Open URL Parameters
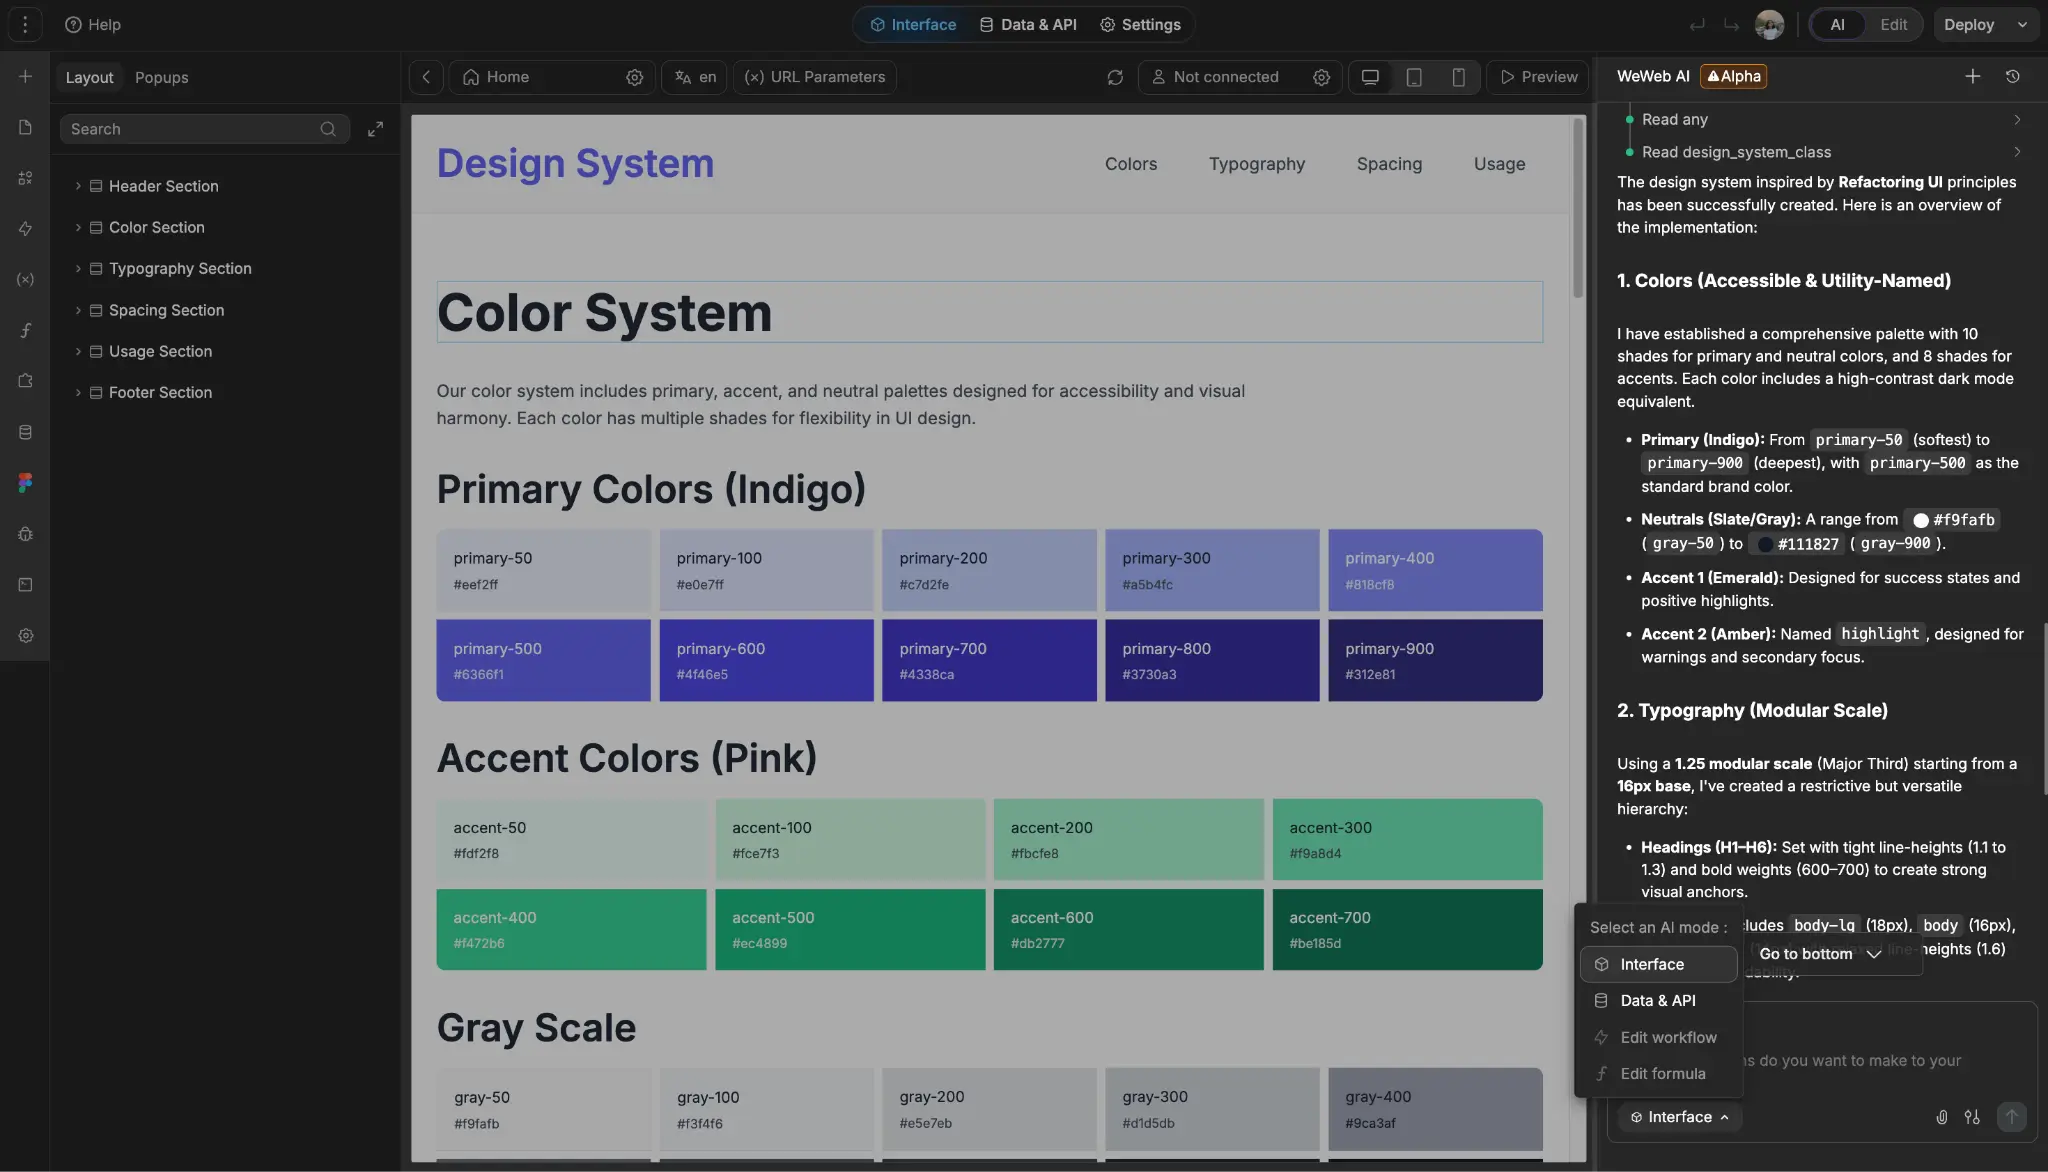 [x=815, y=77]
